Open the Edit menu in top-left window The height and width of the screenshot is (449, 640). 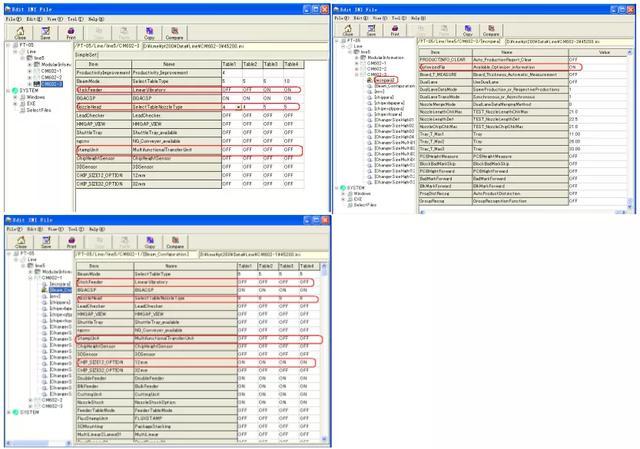click(x=34, y=19)
